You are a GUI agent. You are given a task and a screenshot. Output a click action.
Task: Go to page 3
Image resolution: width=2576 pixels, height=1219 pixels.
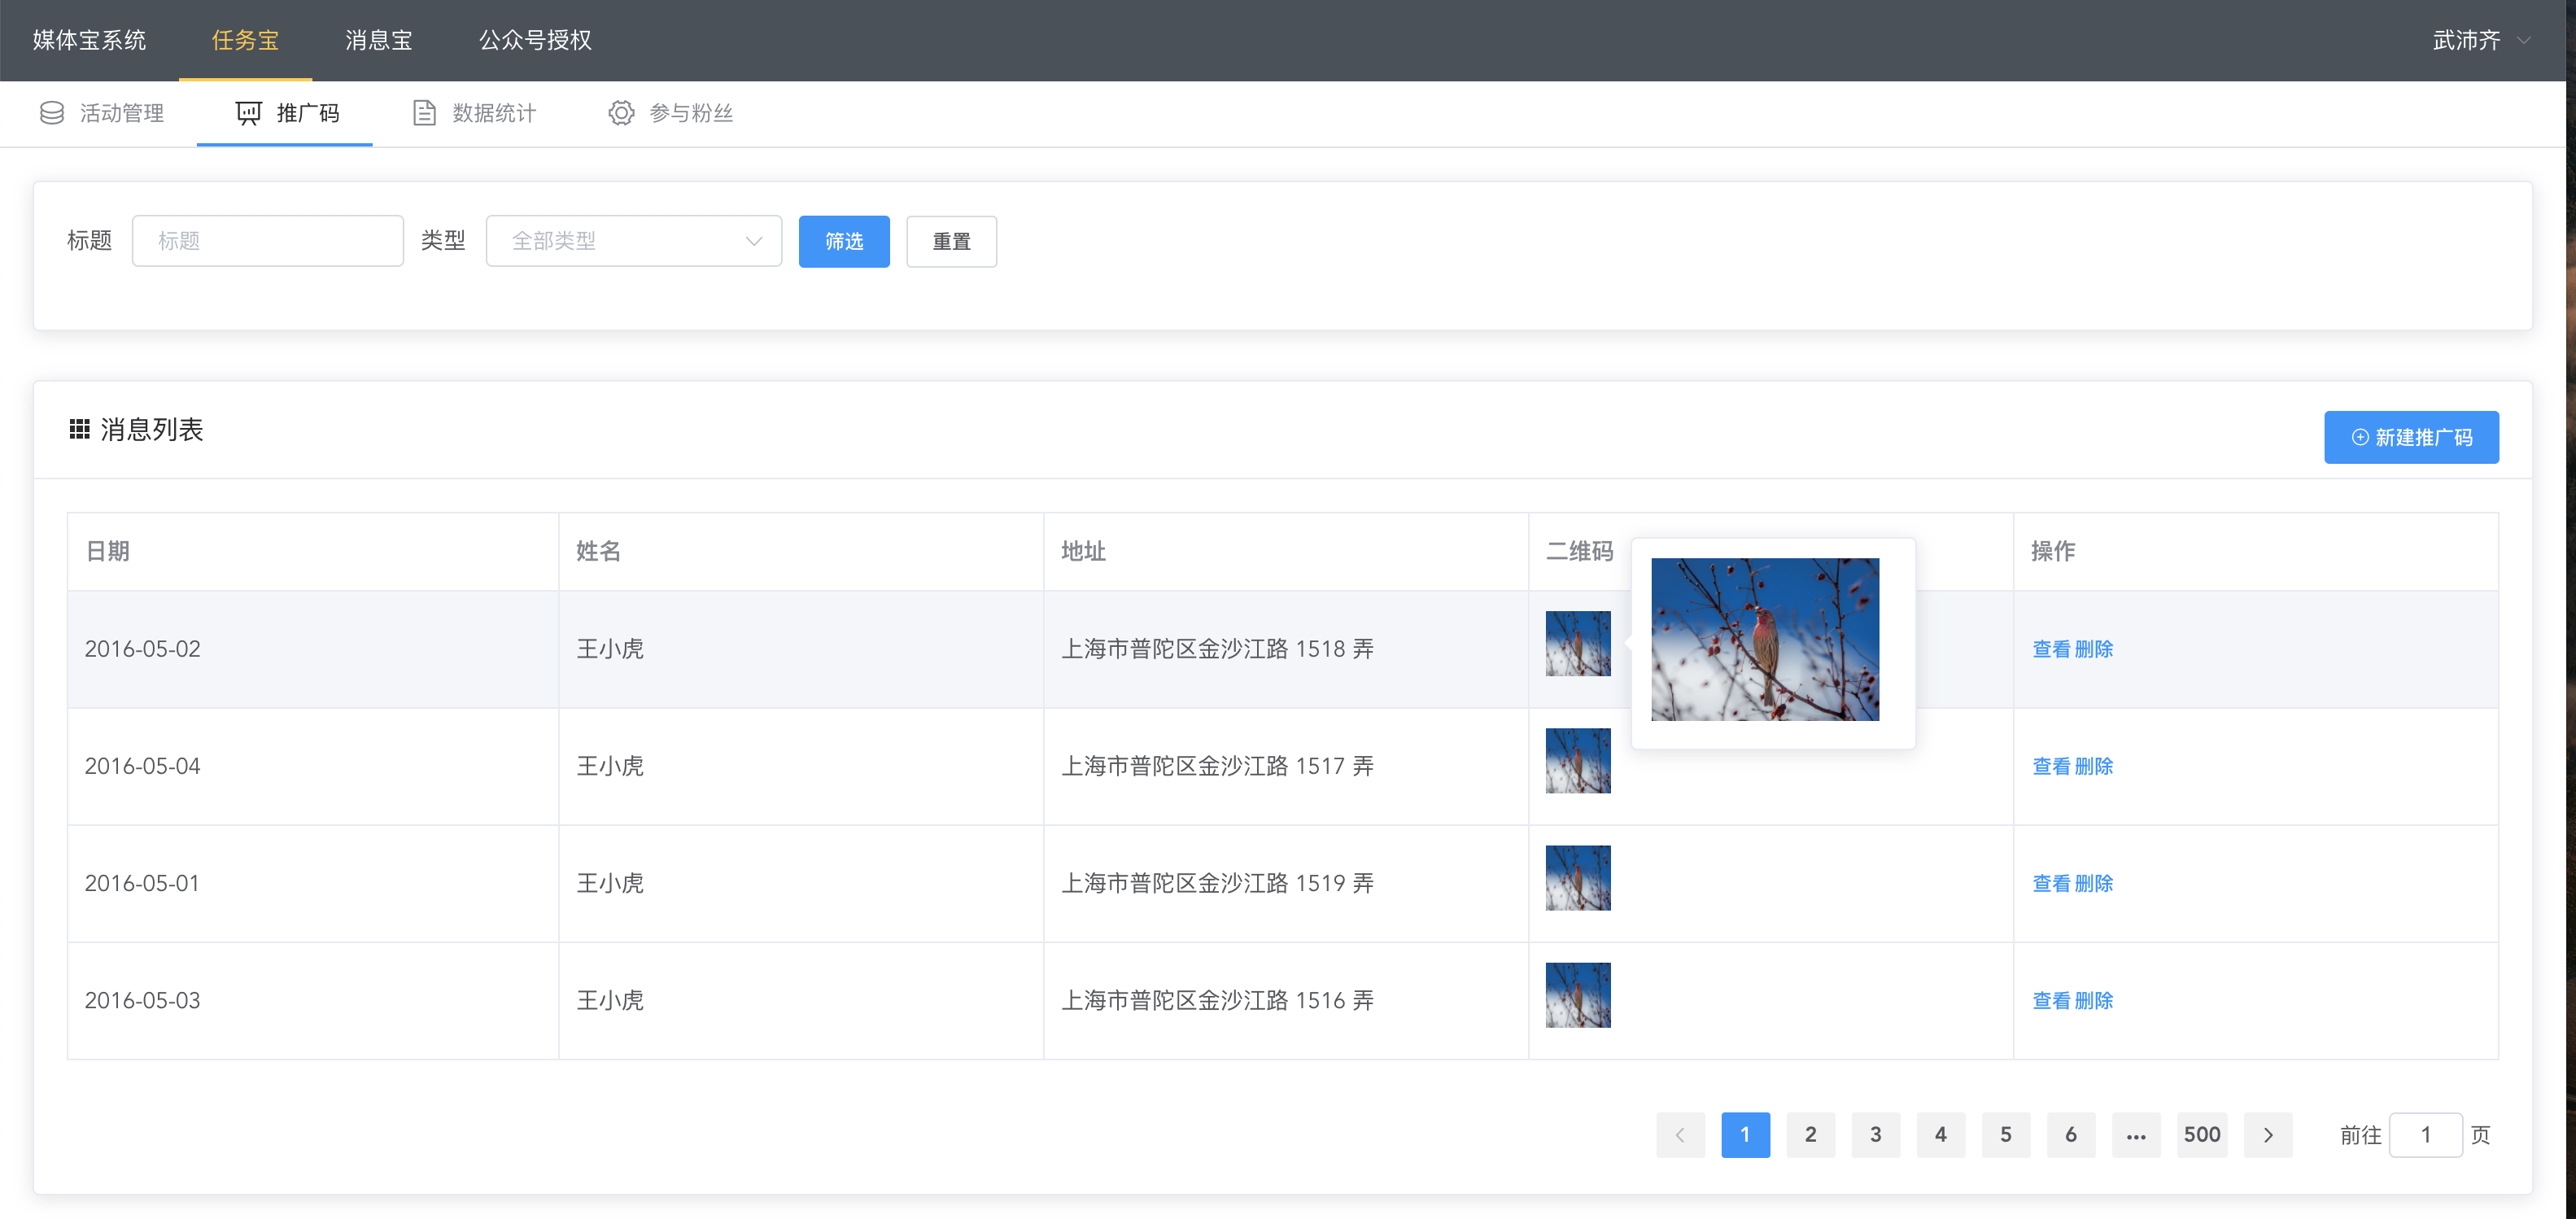1875,1135
